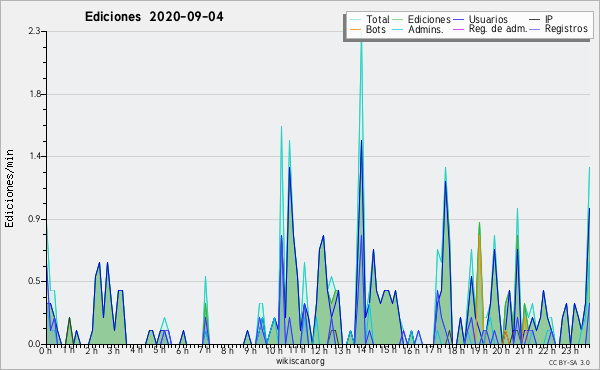The width and height of the screenshot is (600, 370).
Task: Click the chart title Ediciones 2020-09-04
Action: 154,17
